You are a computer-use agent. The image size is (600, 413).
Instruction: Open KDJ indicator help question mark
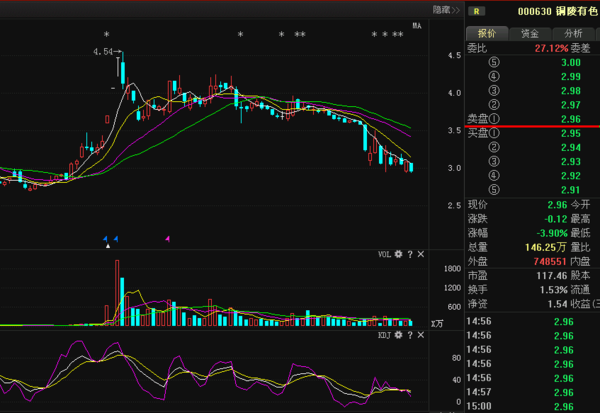click(x=410, y=335)
